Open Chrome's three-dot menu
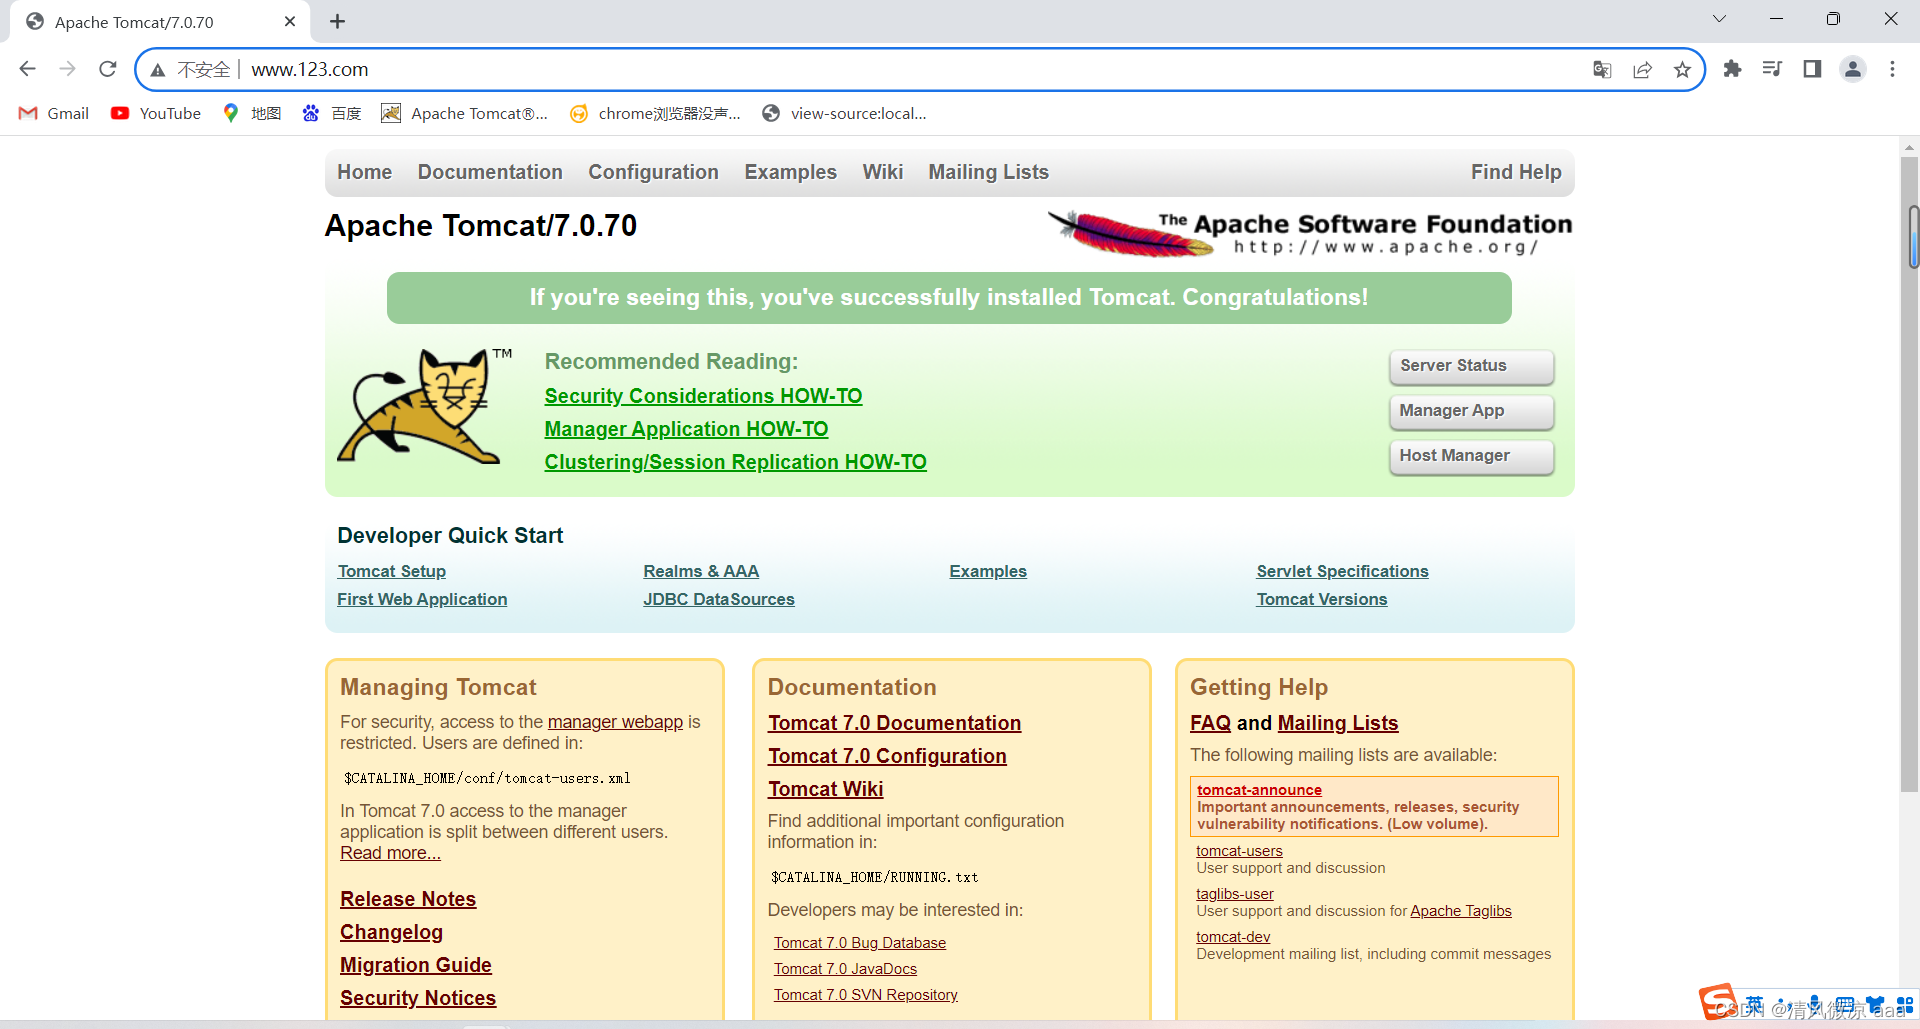Image resolution: width=1920 pixels, height=1029 pixels. (1892, 69)
